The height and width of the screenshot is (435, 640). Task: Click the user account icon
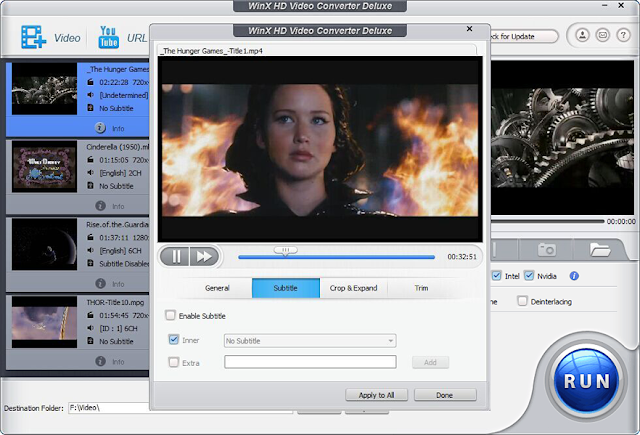[582, 36]
